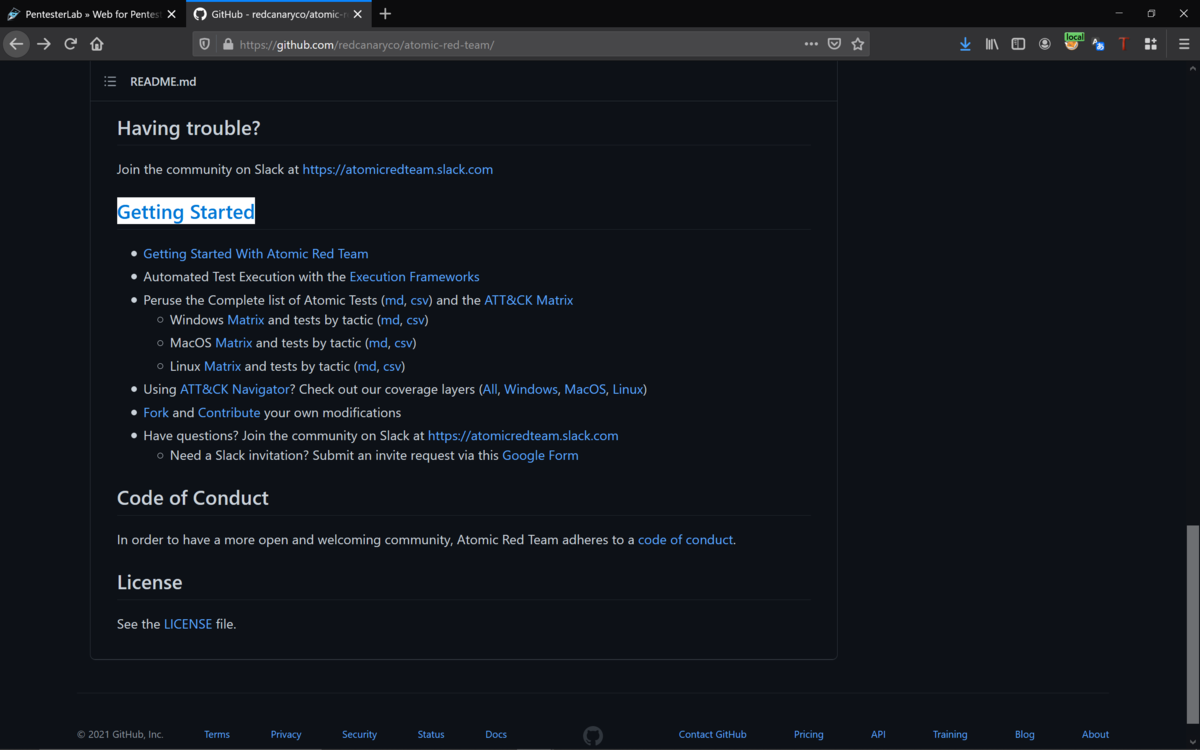1200x750 pixels.
Task: Open Slack link under Have questions
Action: (x=523, y=435)
